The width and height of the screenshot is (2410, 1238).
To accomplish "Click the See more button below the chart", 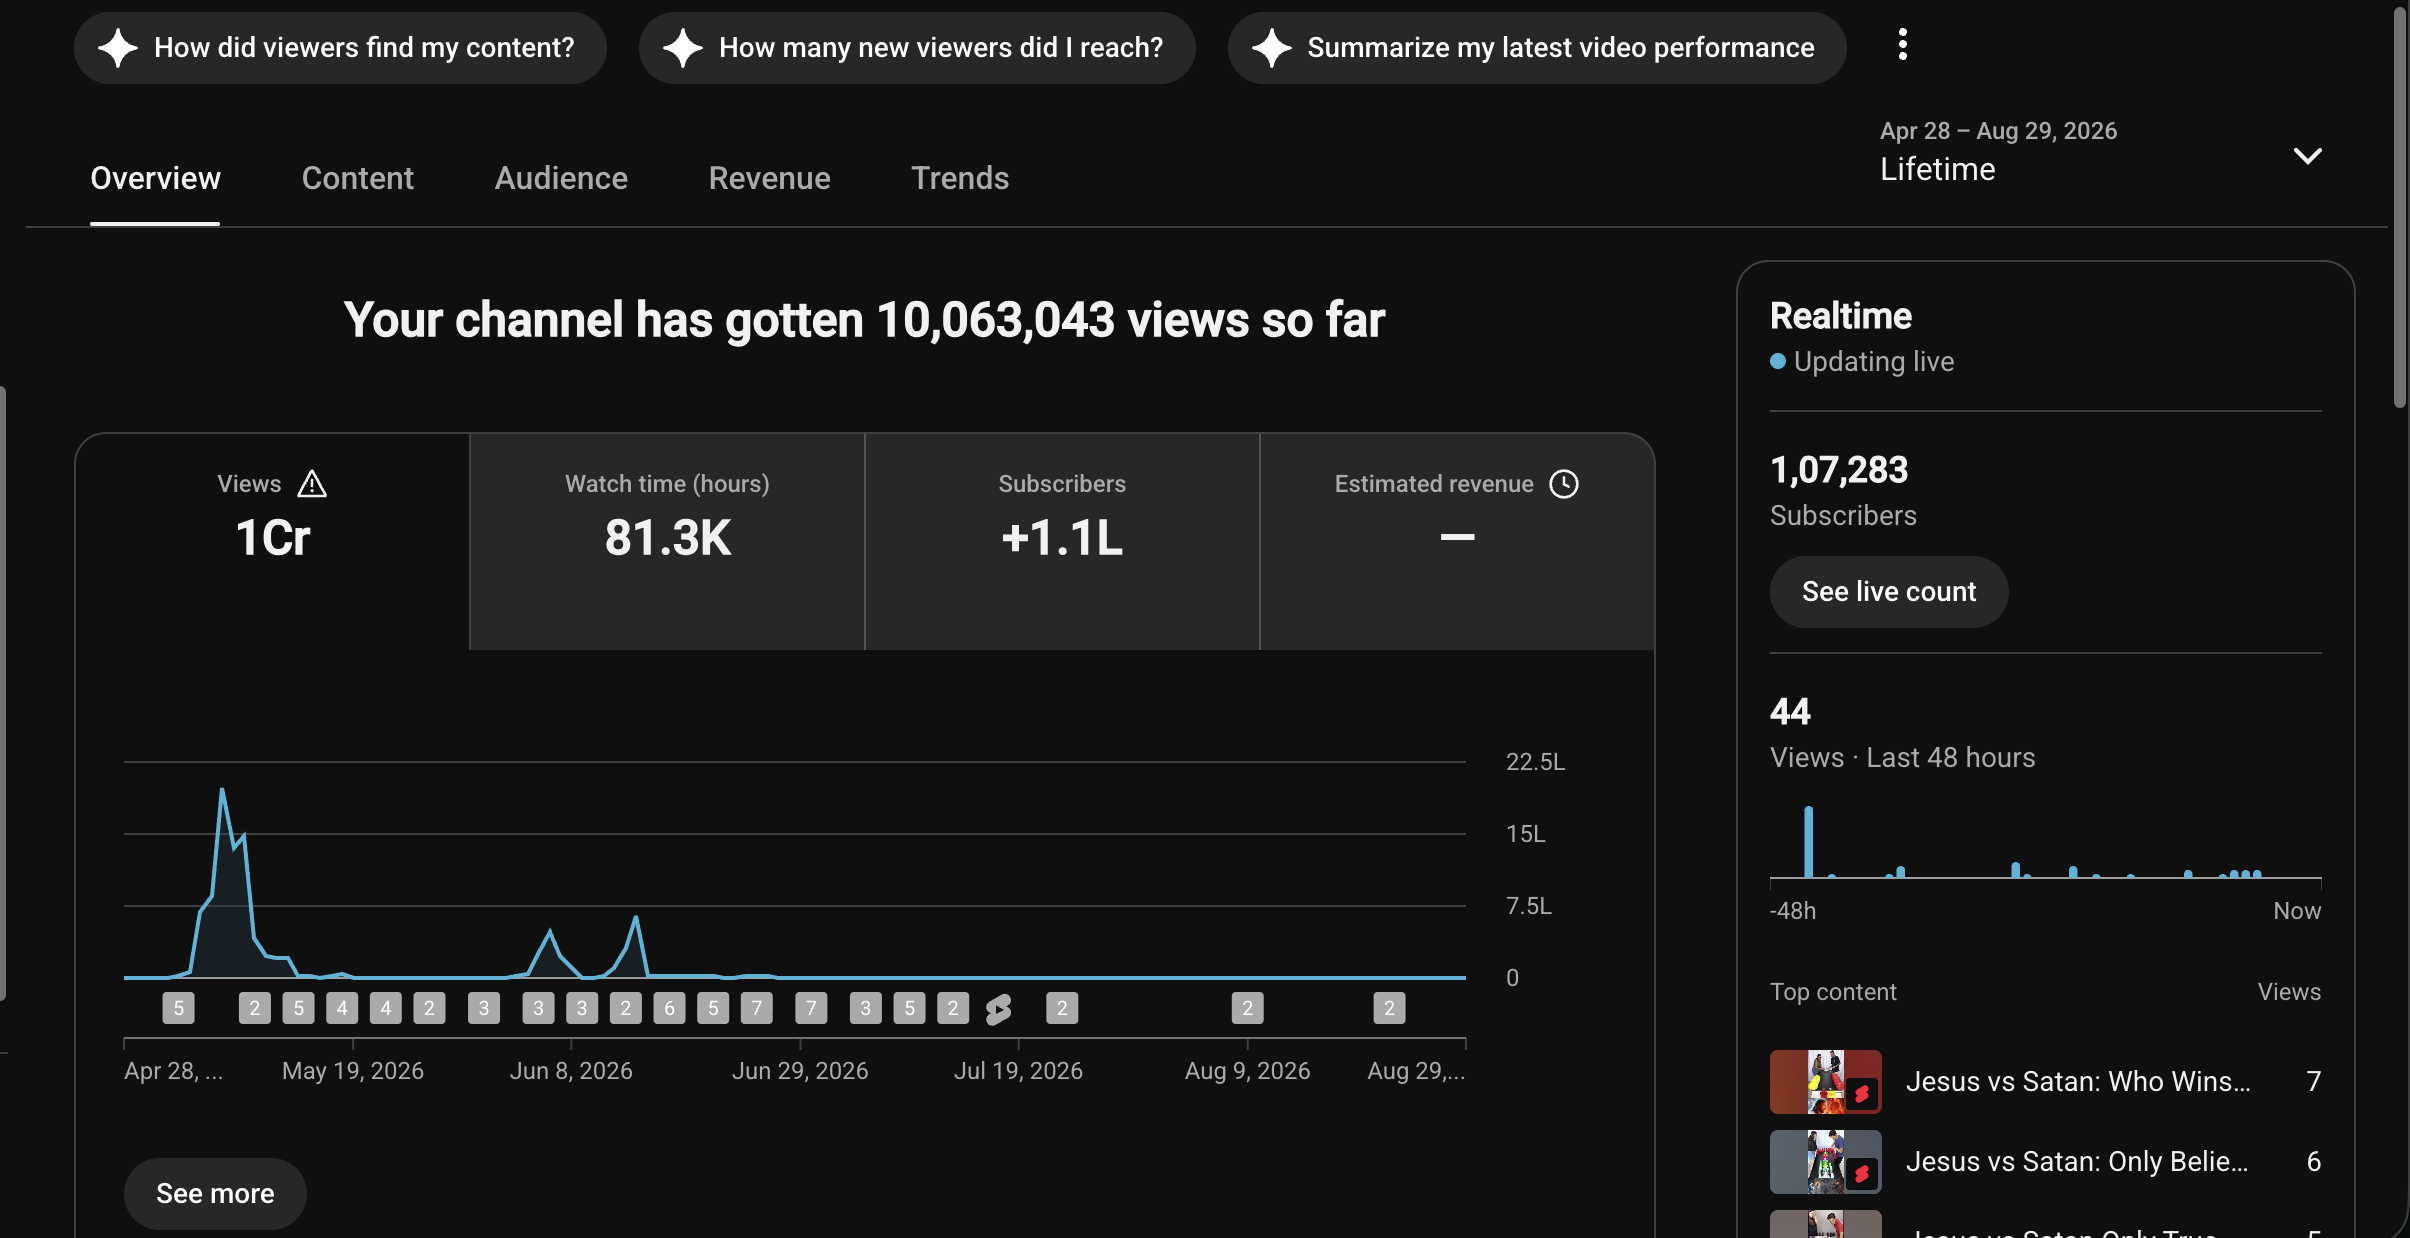I will 215,1194.
